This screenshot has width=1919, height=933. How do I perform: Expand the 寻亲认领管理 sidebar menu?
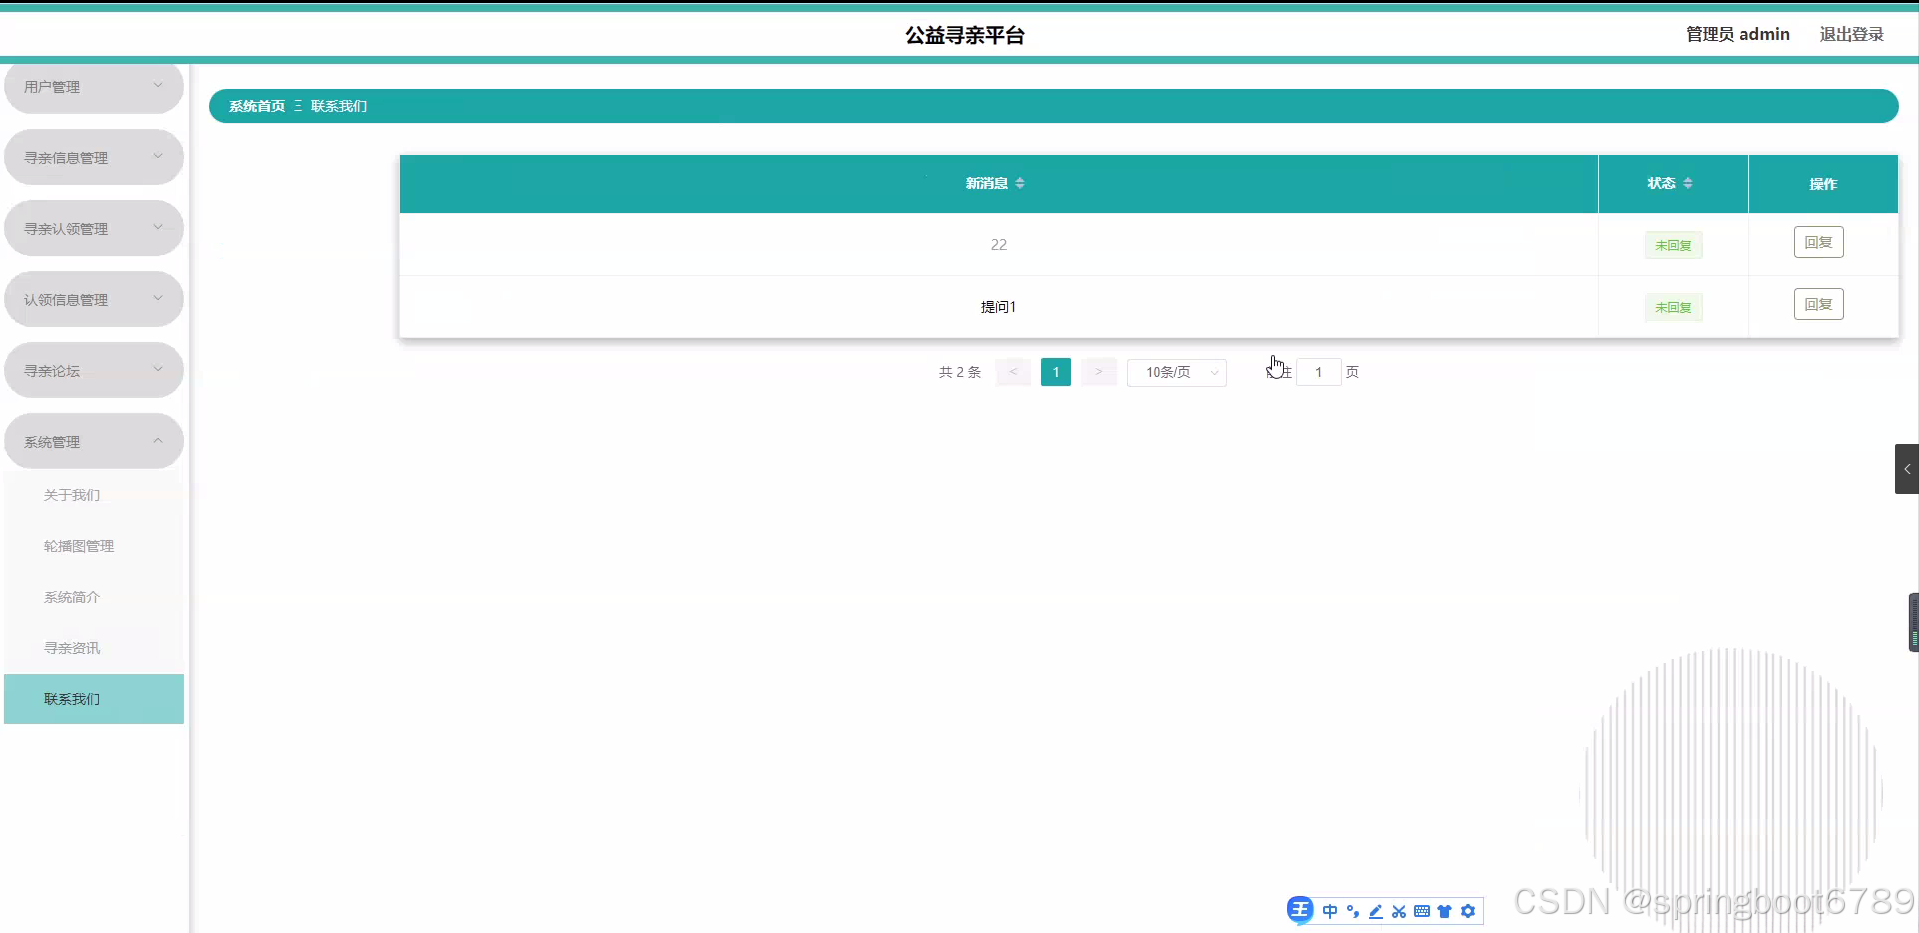pyautogui.click(x=94, y=229)
